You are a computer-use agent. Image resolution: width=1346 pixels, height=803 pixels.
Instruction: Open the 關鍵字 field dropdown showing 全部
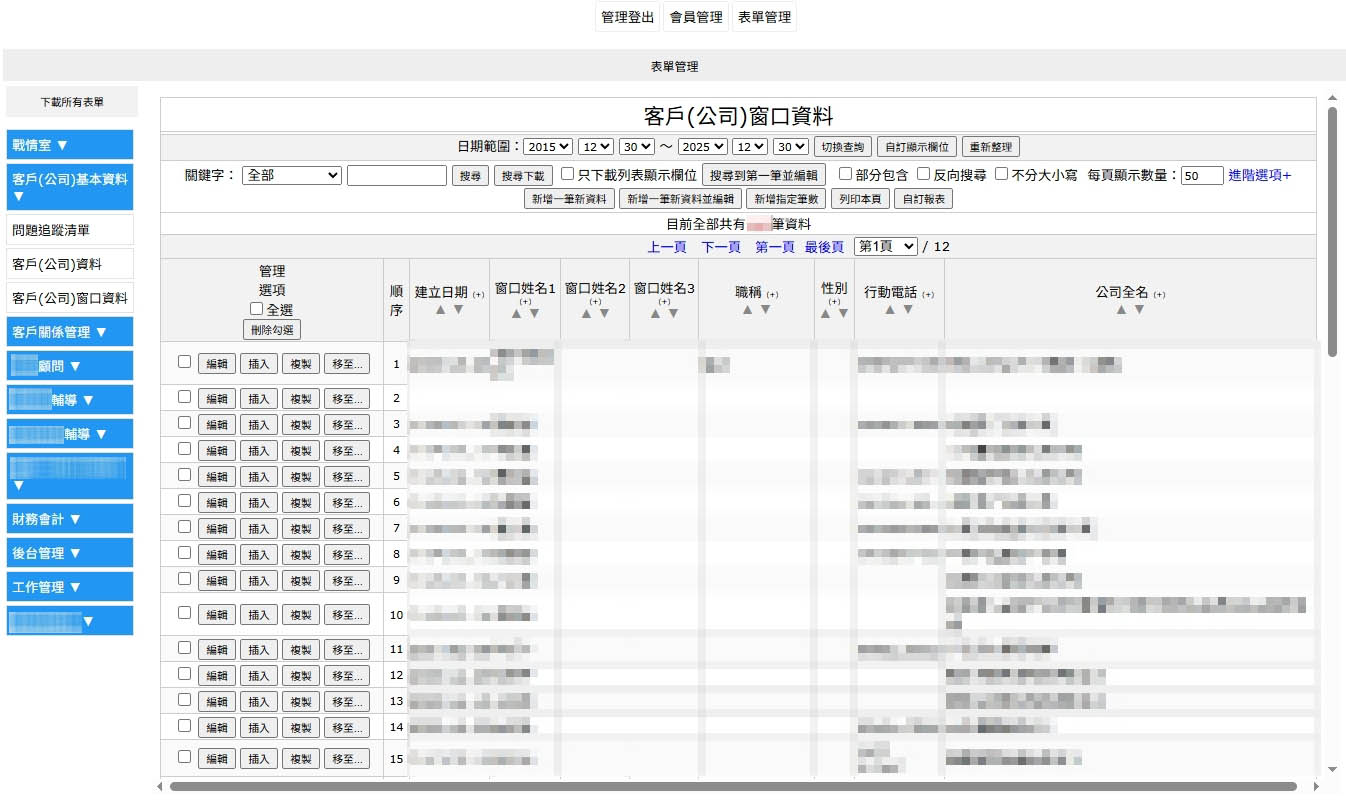tap(292, 175)
